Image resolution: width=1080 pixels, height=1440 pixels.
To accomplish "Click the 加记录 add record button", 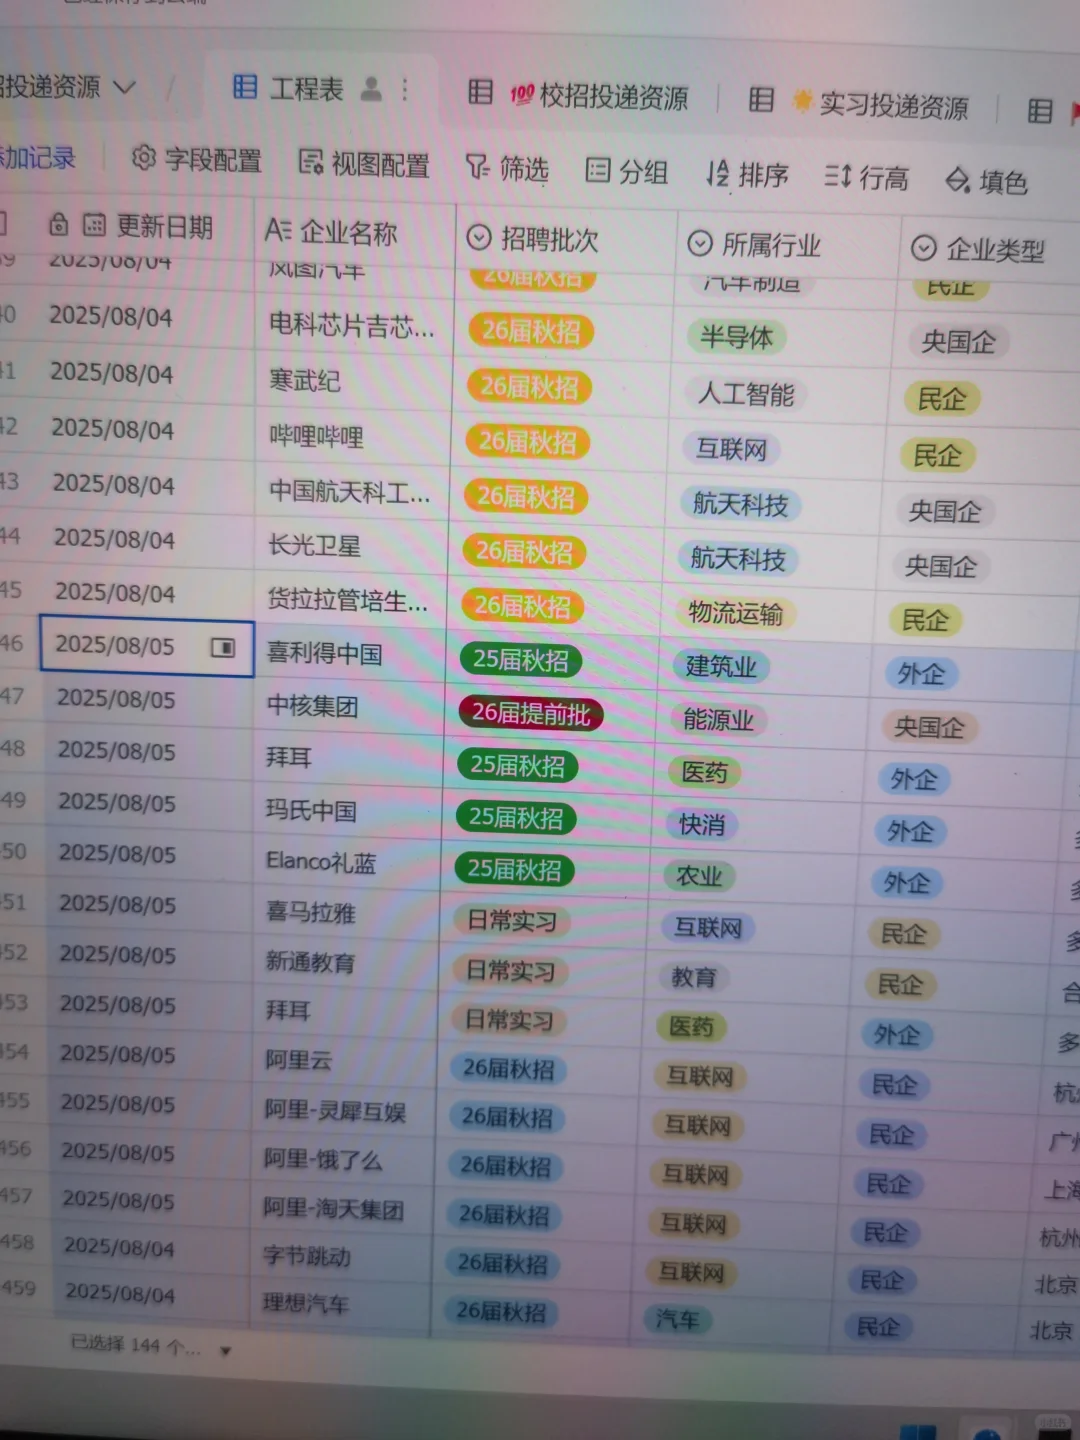I will 37,157.
